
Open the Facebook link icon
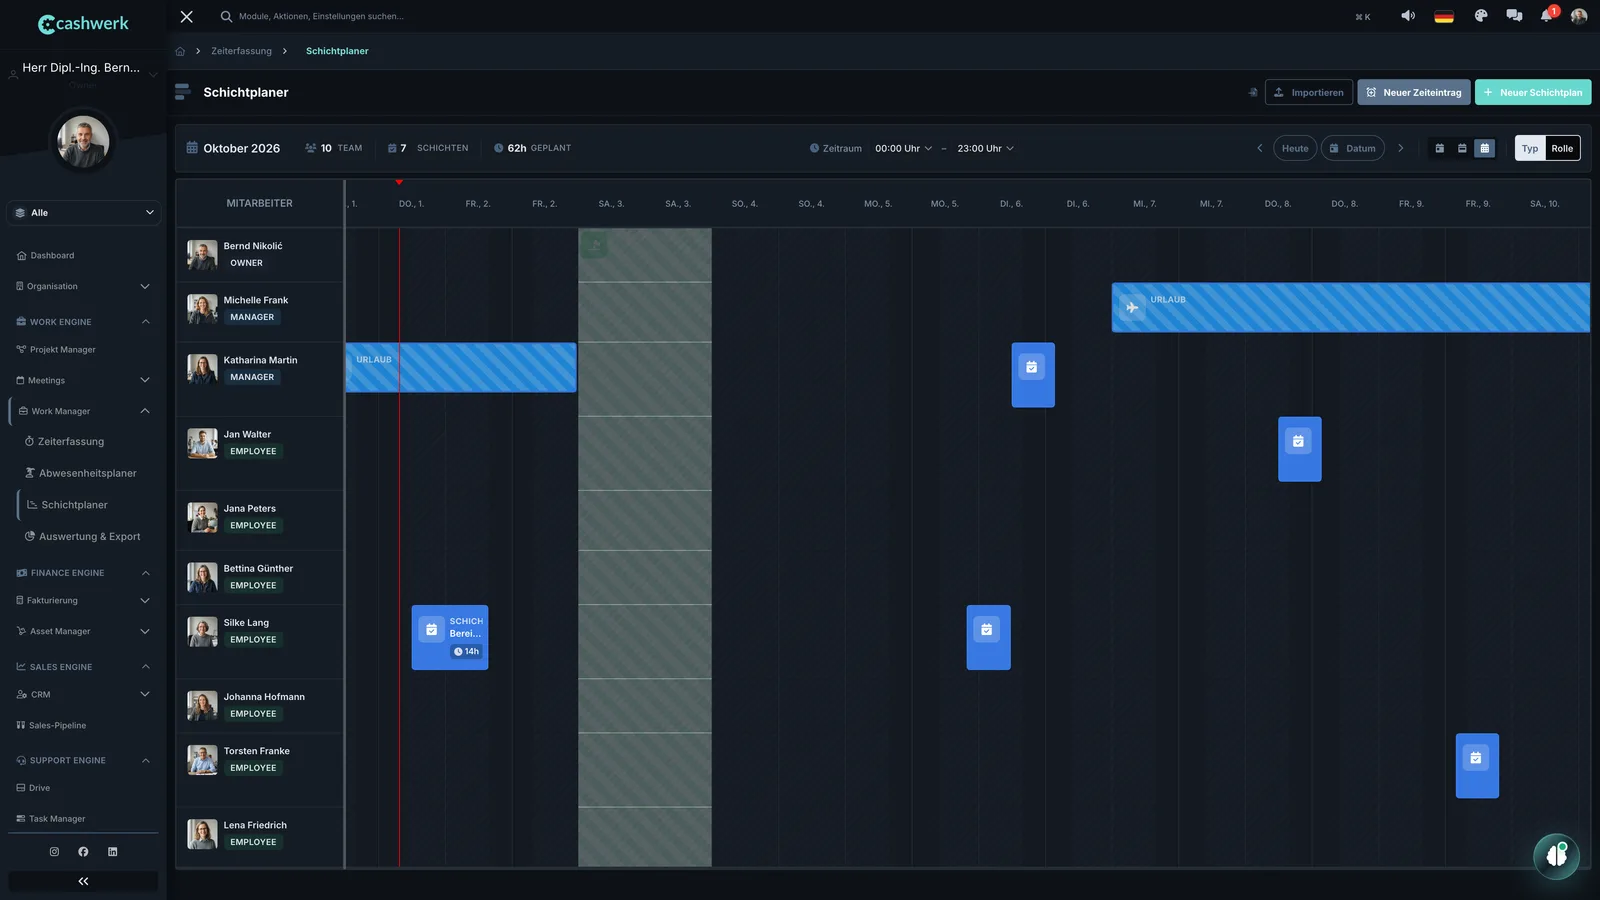click(x=83, y=852)
